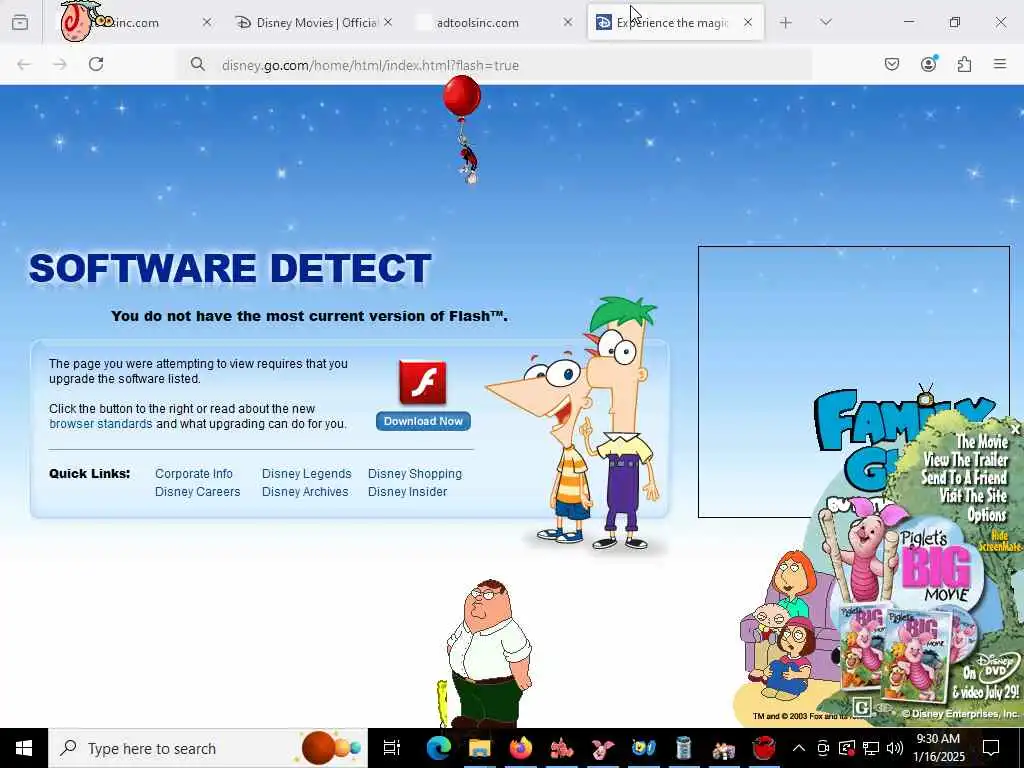The height and width of the screenshot is (768, 1024).
Task: Open the Windows Start menu
Action: tap(24, 748)
